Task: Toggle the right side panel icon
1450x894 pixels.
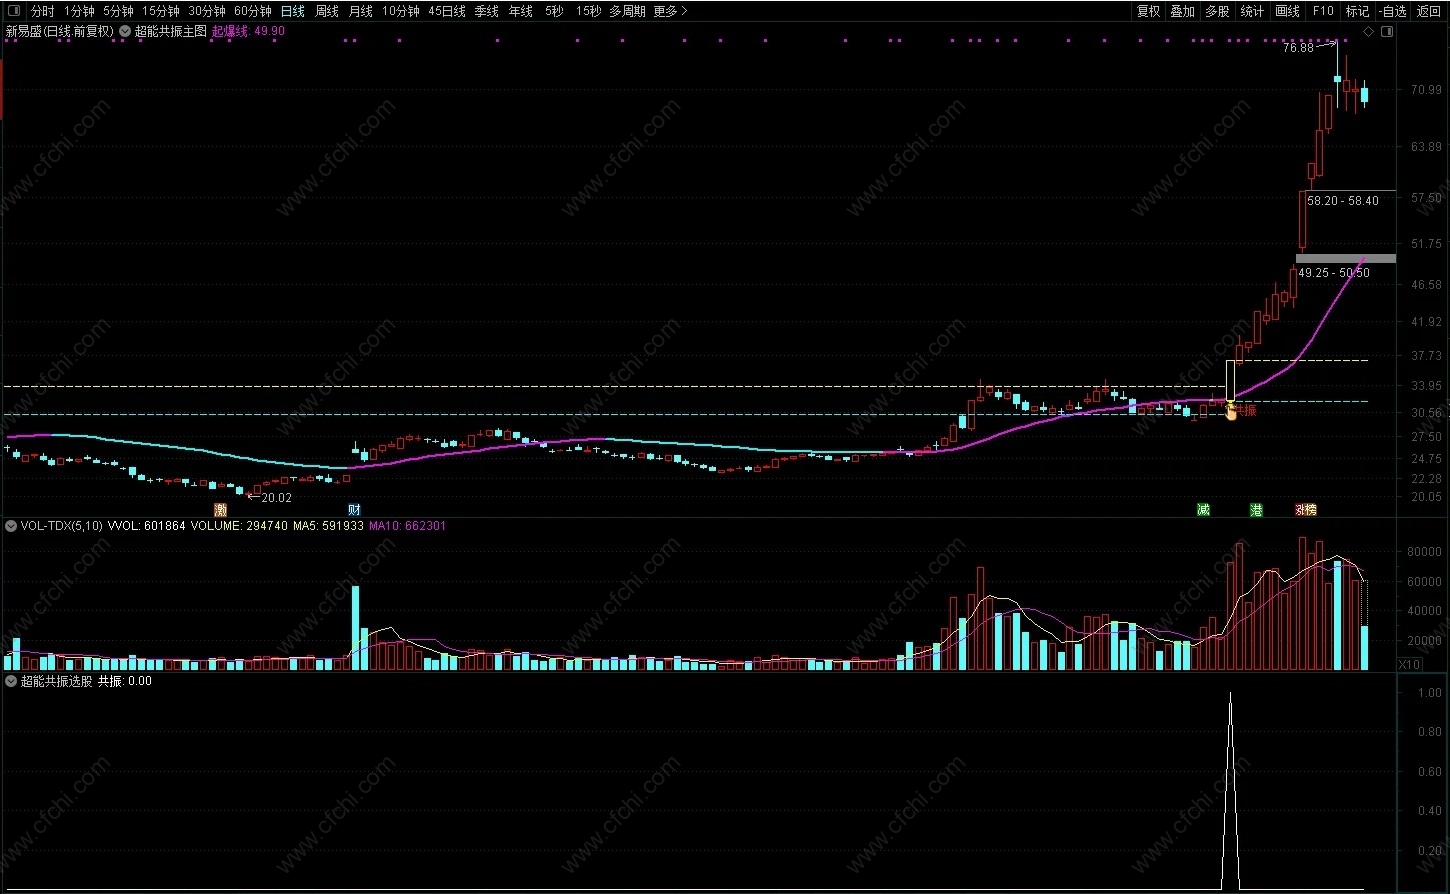Action: pyautogui.click(x=1387, y=31)
